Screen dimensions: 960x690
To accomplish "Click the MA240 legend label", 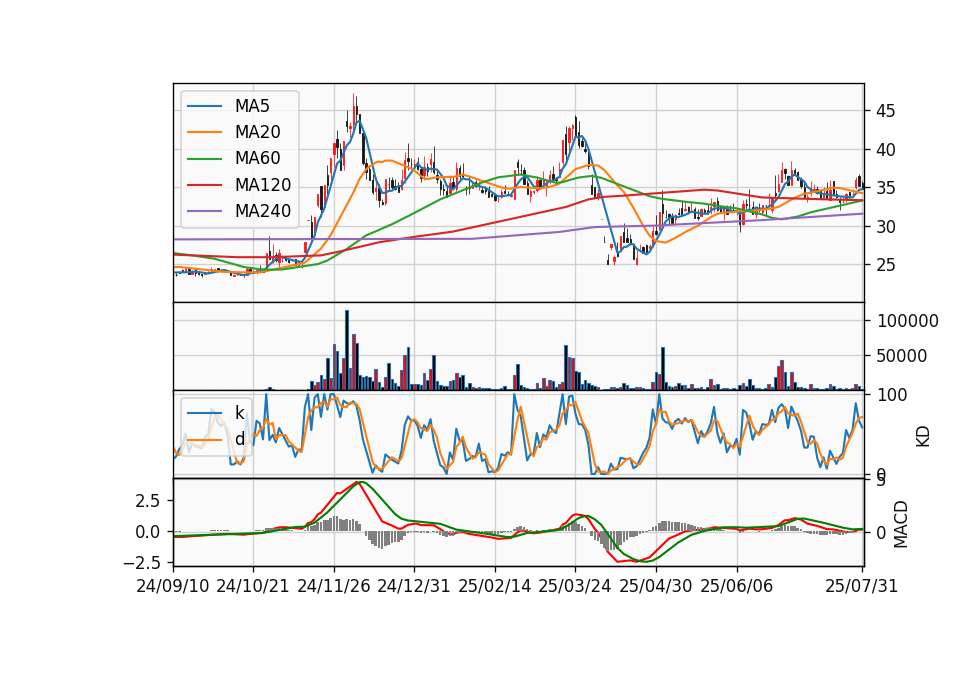I will [x=263, y=211].
